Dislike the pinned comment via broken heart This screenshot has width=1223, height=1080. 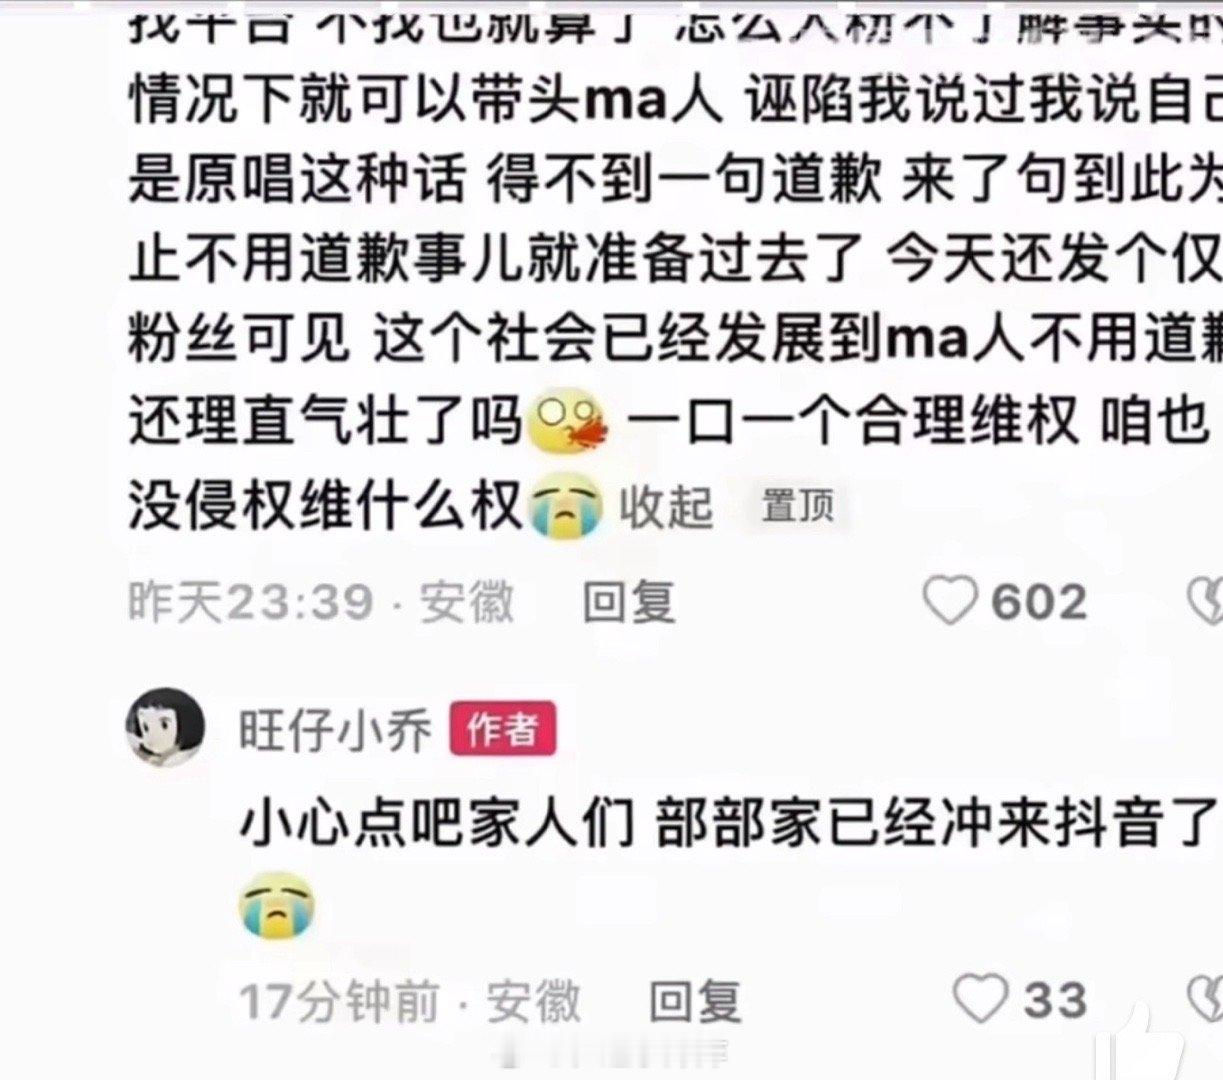[1204, 603]
